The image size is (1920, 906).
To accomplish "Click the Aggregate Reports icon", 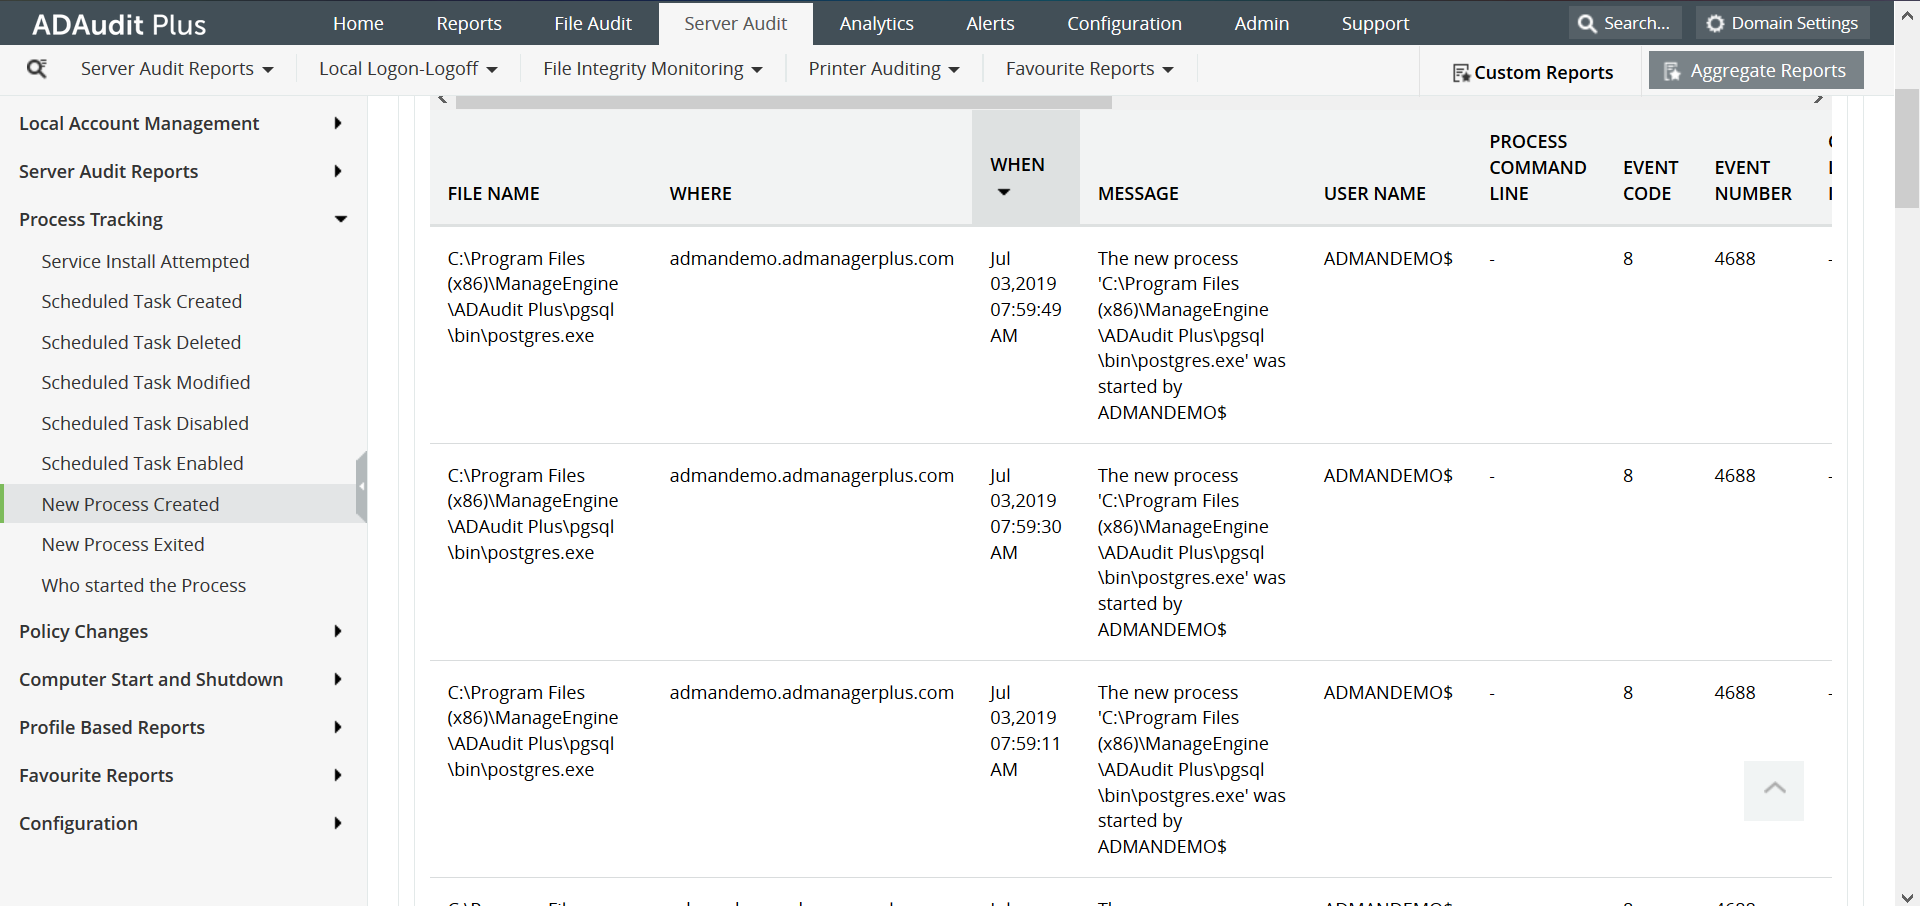I will [1672, 71].
